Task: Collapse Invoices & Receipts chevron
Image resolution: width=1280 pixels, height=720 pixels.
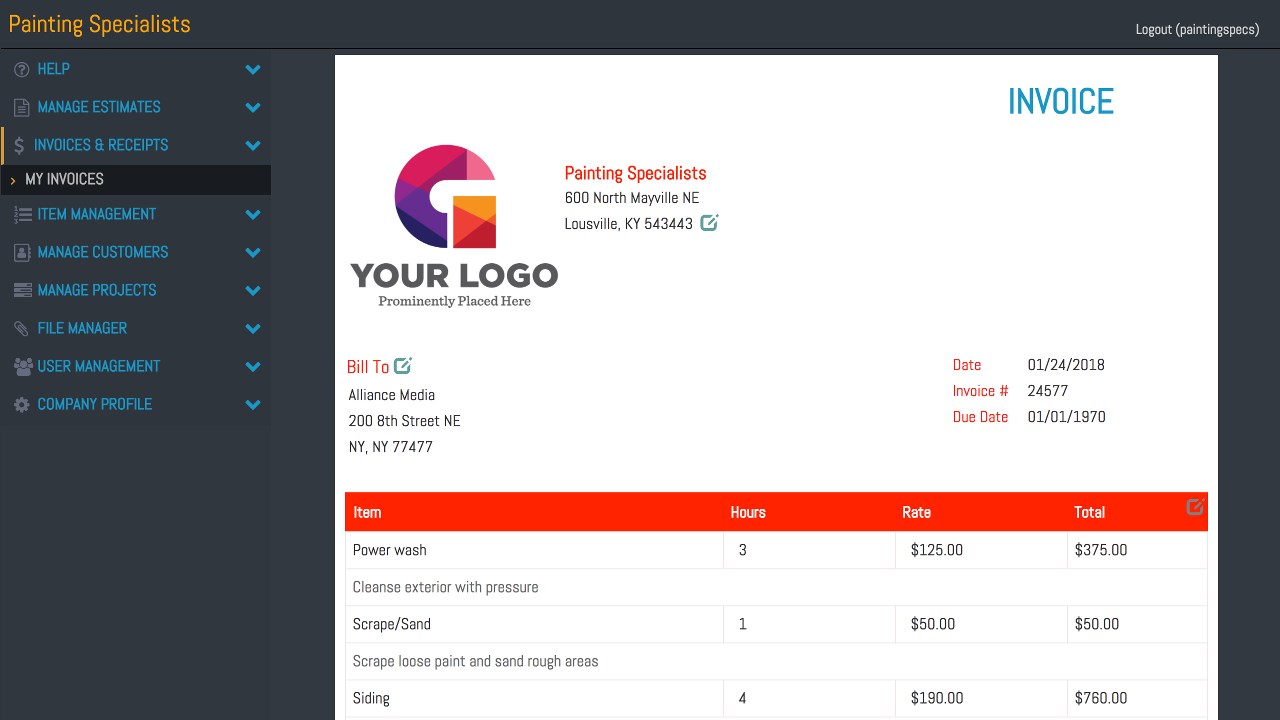Action: 253,145
